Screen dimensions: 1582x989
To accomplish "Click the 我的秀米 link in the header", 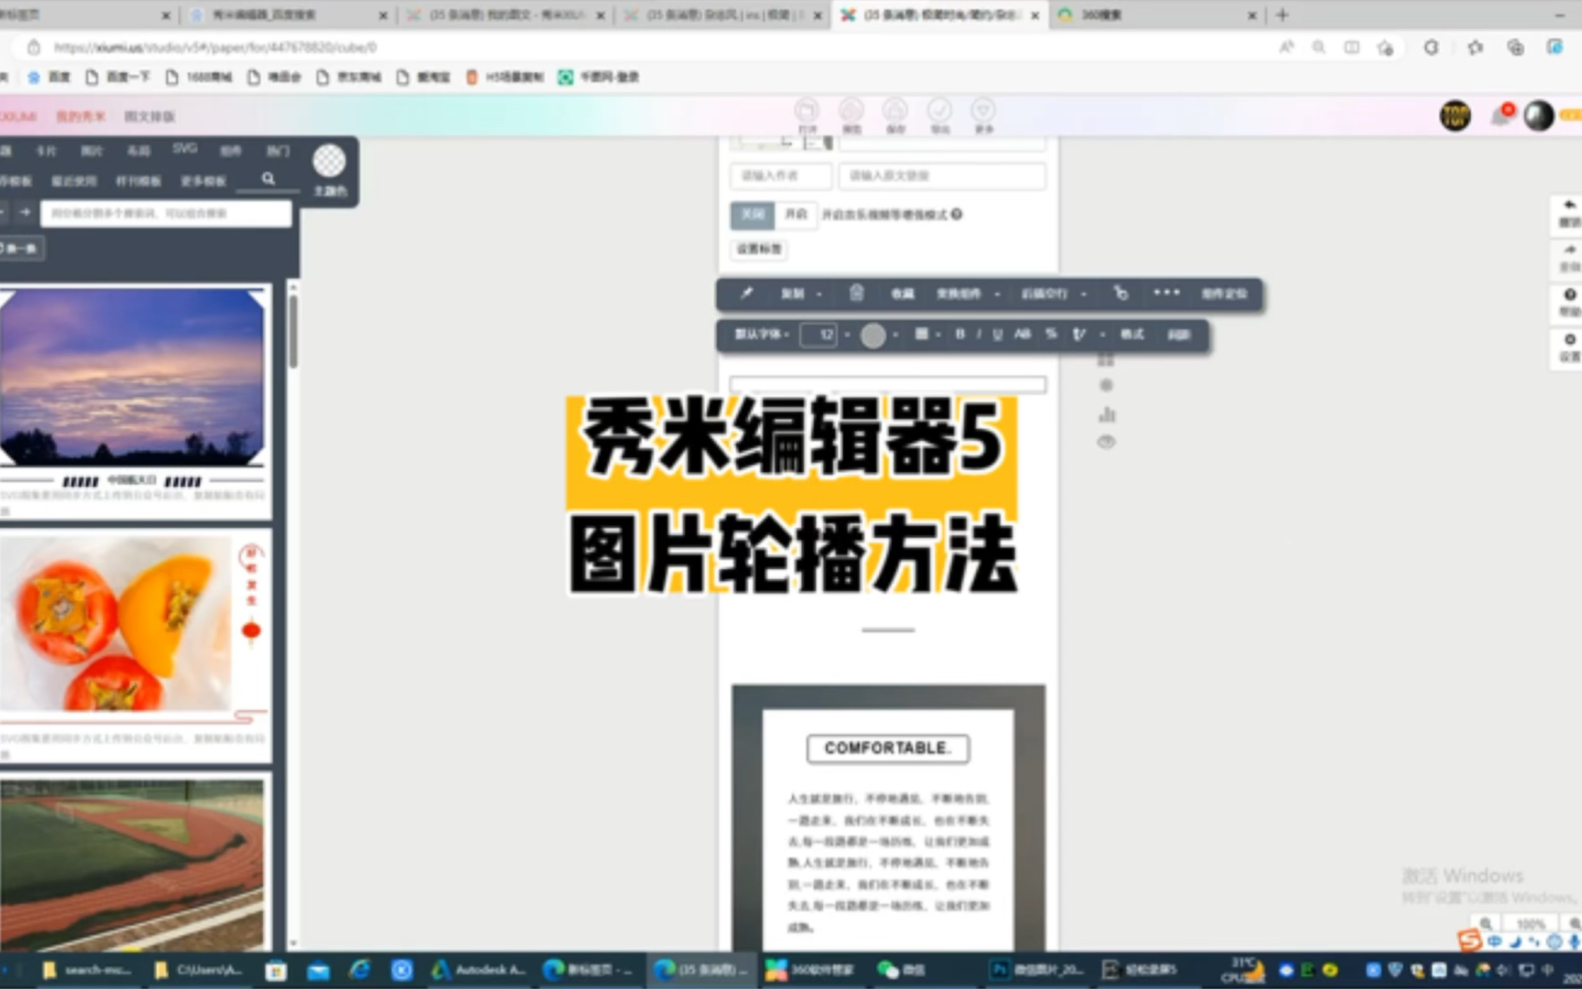I will tap(80, 116).
